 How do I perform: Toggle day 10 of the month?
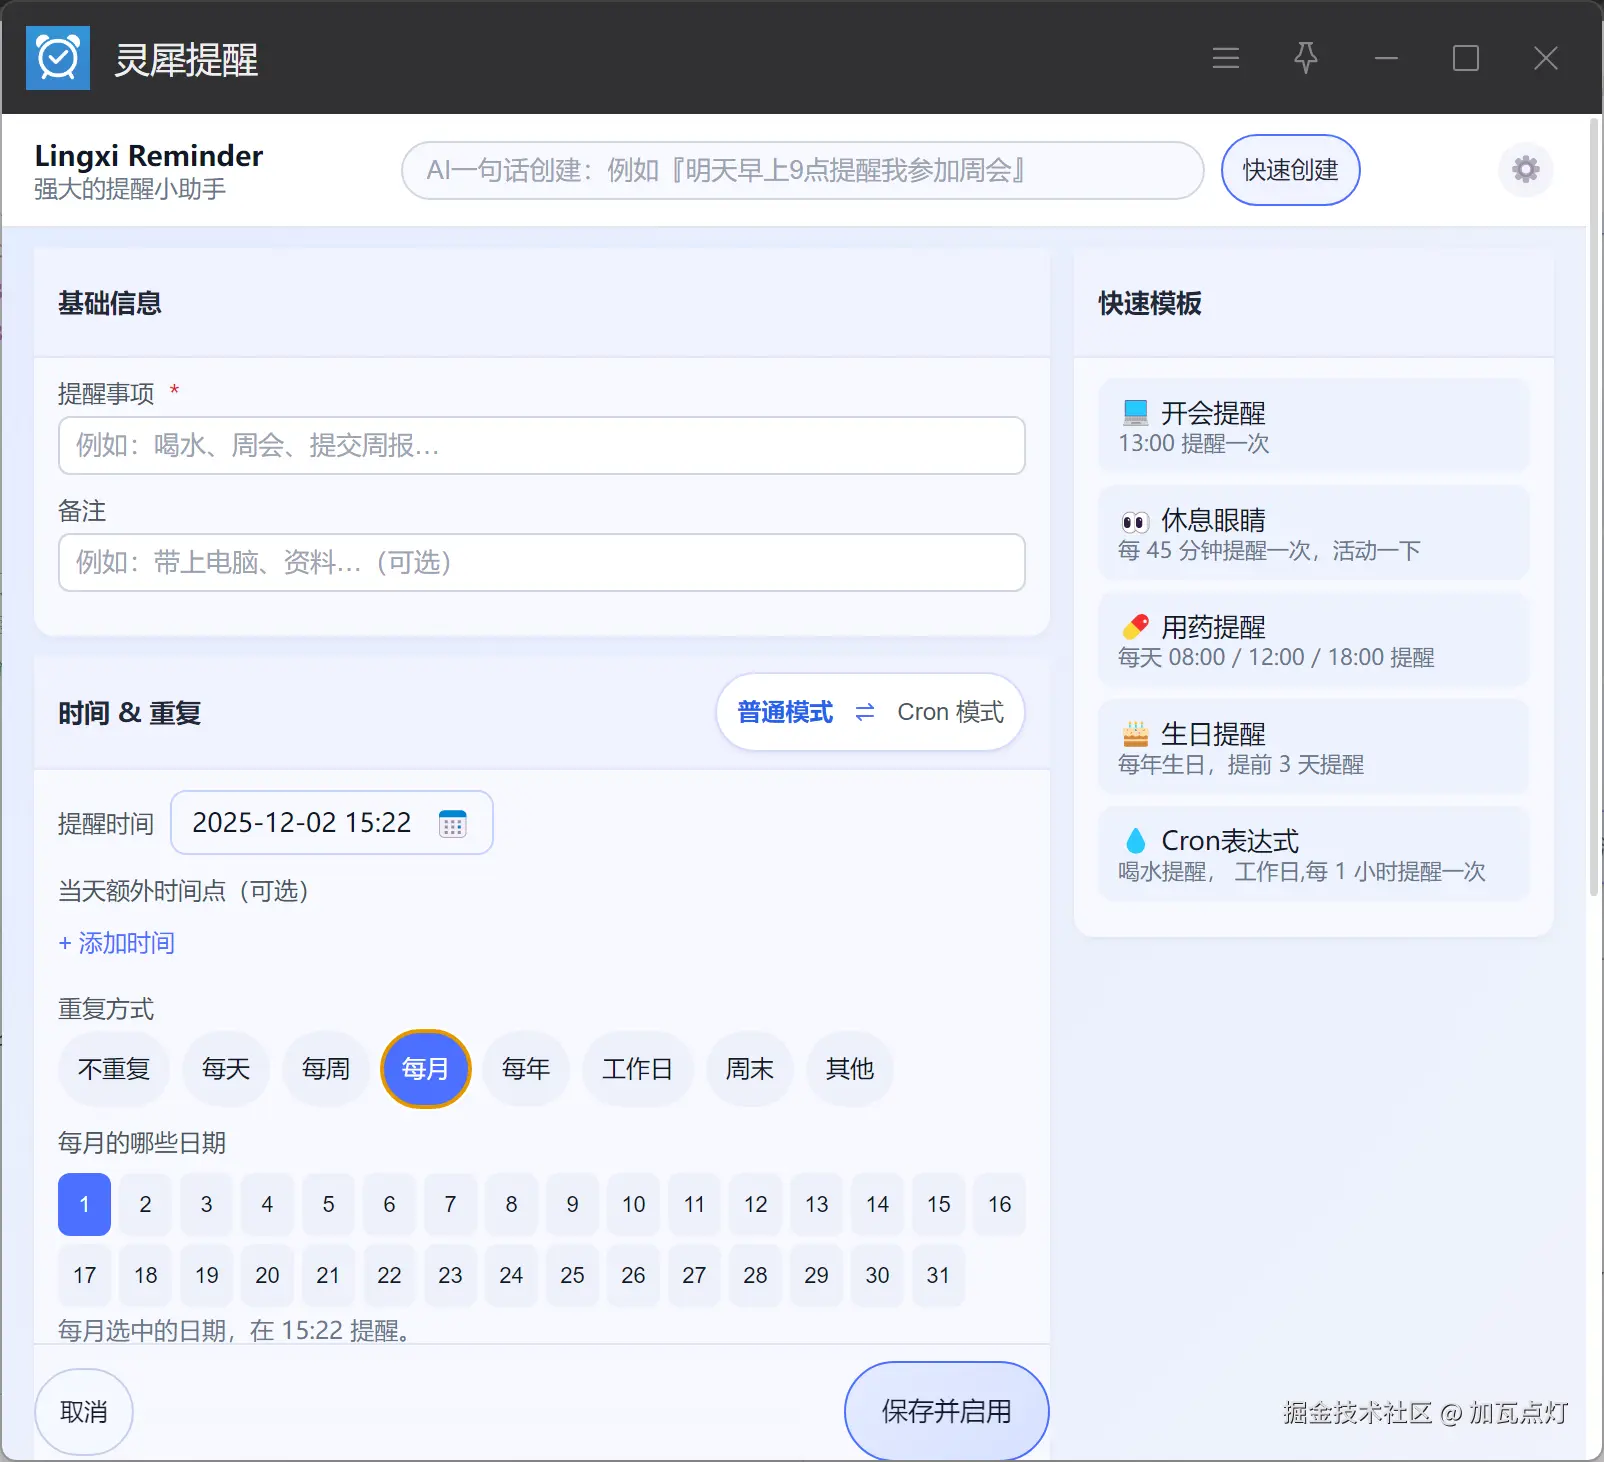pos(633,1204)
